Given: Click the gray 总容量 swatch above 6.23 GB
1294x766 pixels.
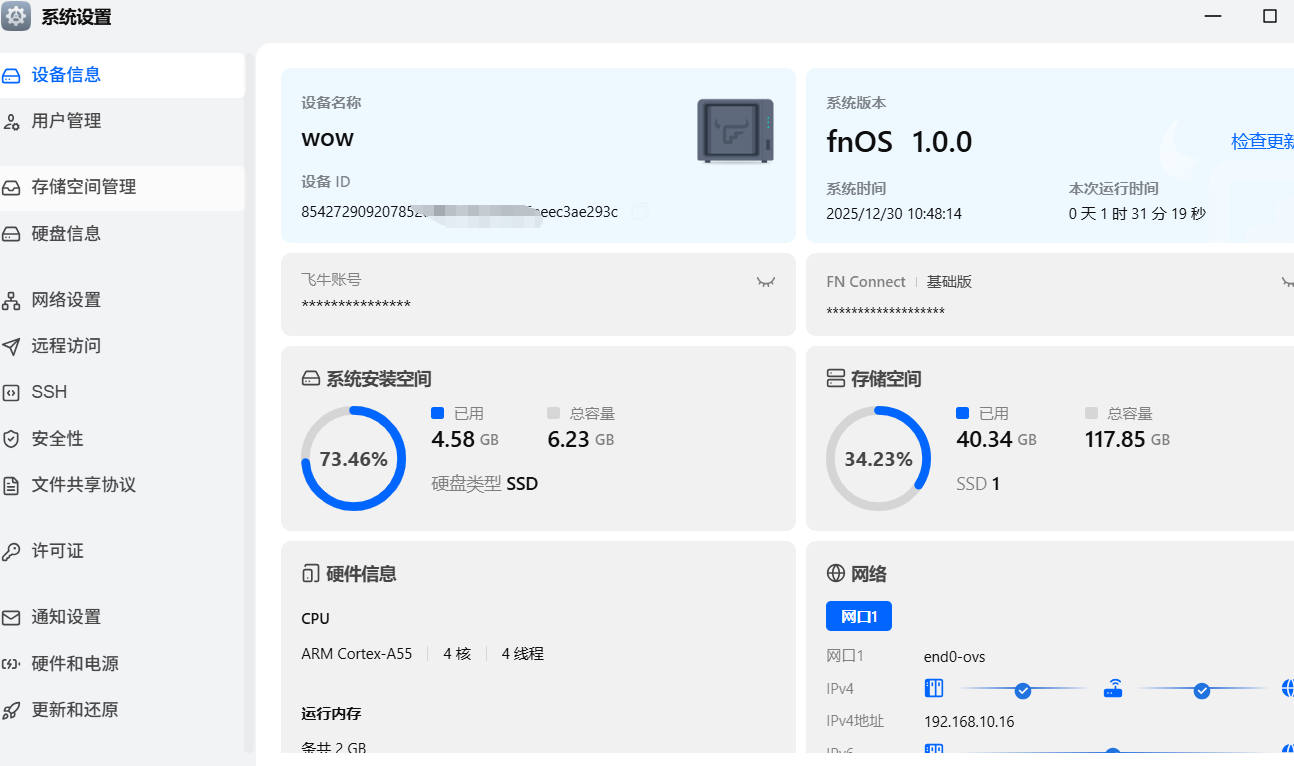Looking at the screenshot, I should (x=554, y=413).
